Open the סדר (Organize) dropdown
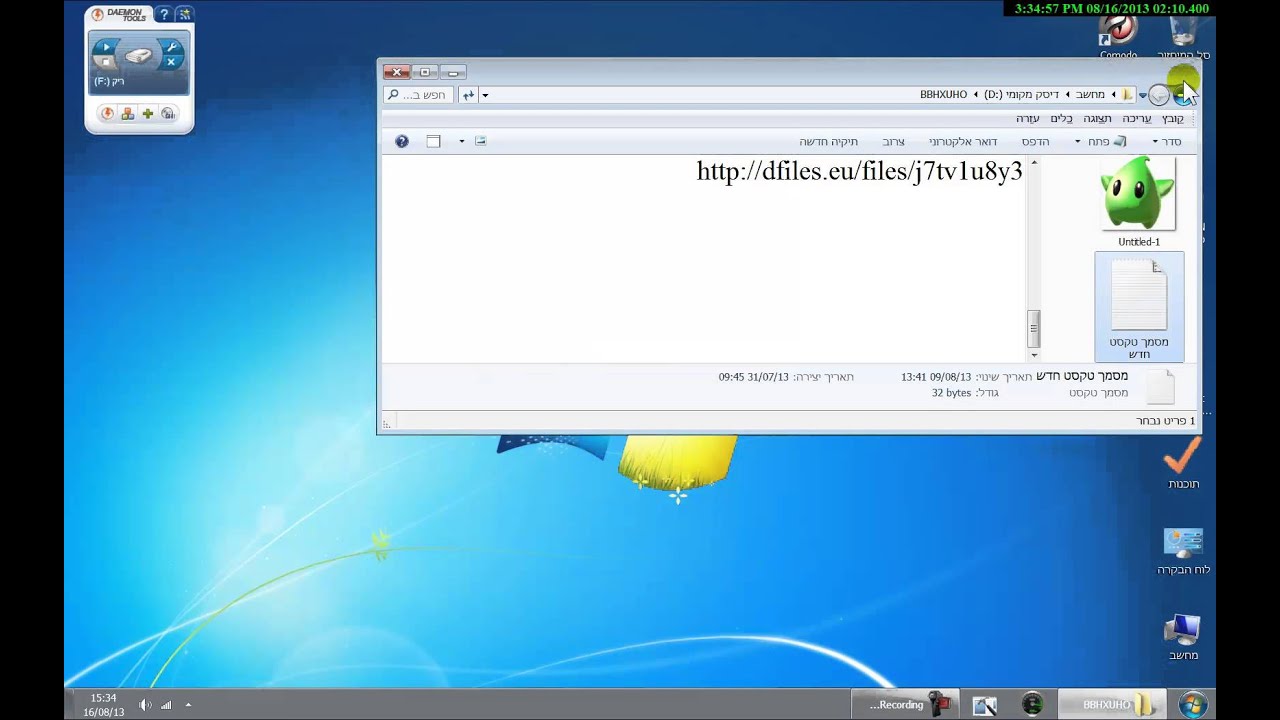 click(1166, 142)
